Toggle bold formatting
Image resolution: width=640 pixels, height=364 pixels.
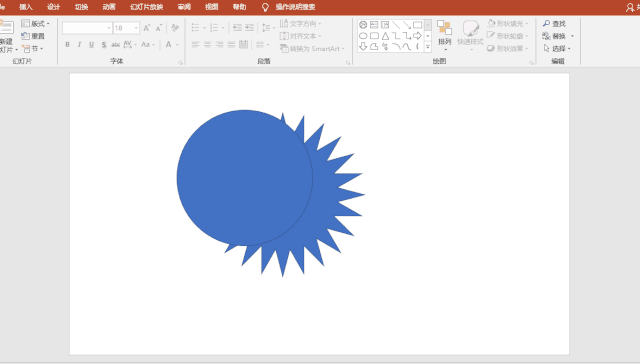(67, 44)
